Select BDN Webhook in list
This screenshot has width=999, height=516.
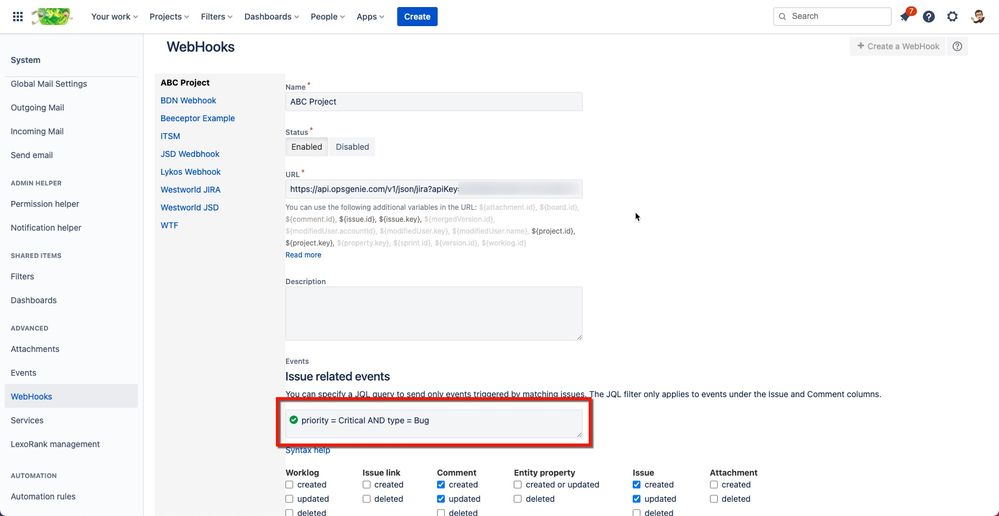click(189, 101)
